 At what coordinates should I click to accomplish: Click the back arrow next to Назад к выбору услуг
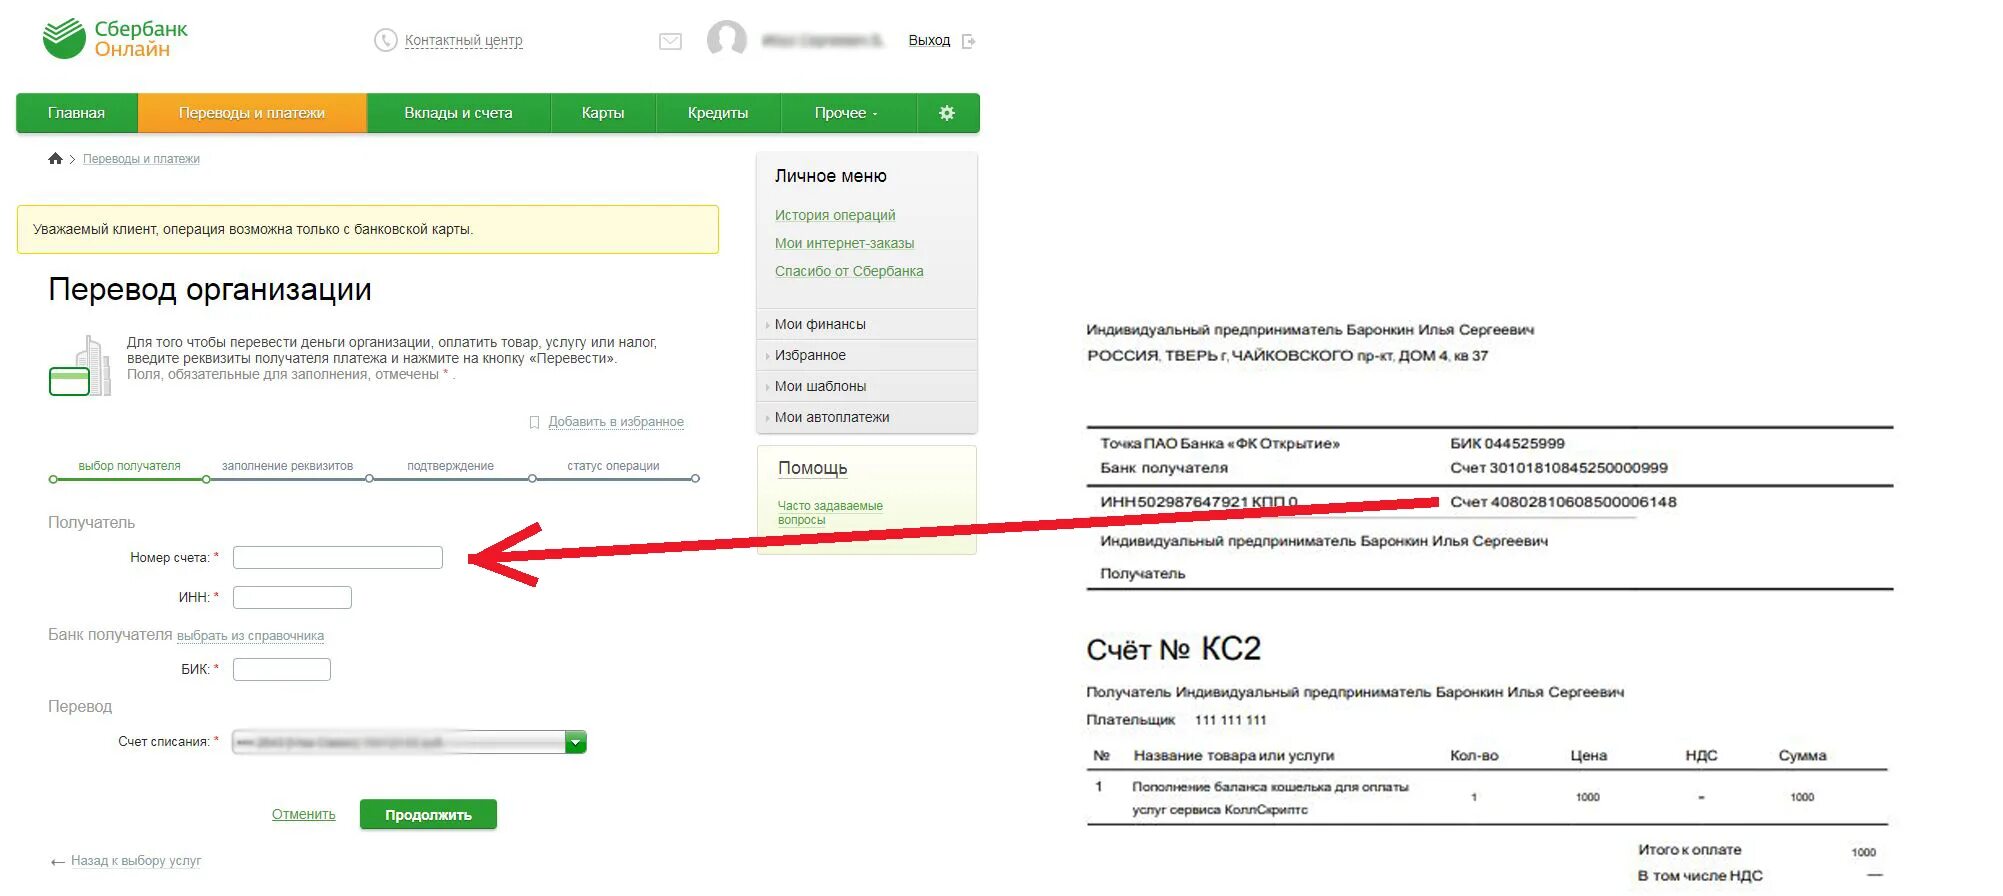(x=57, y=861)
